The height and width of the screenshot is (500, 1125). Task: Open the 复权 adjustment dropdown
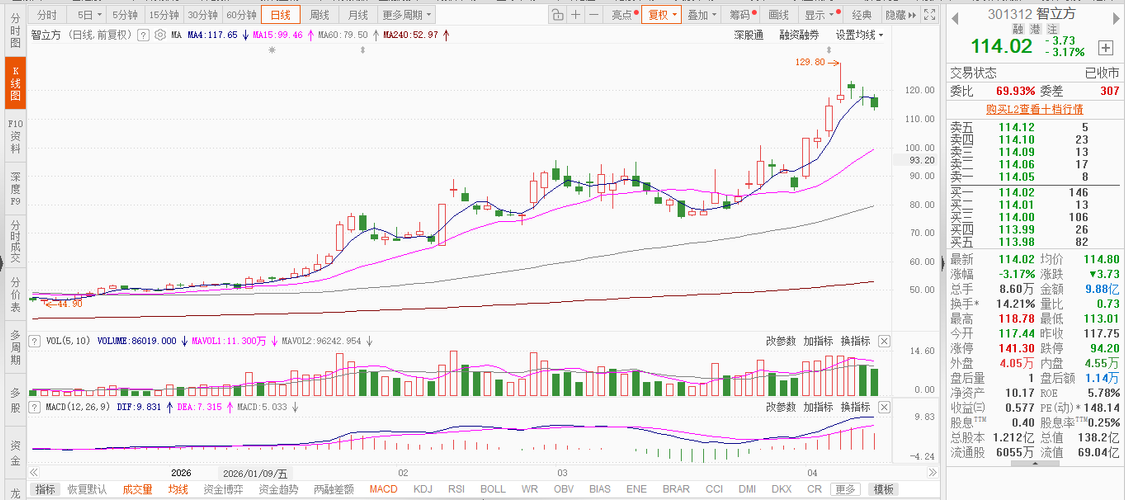pos(660,14)
